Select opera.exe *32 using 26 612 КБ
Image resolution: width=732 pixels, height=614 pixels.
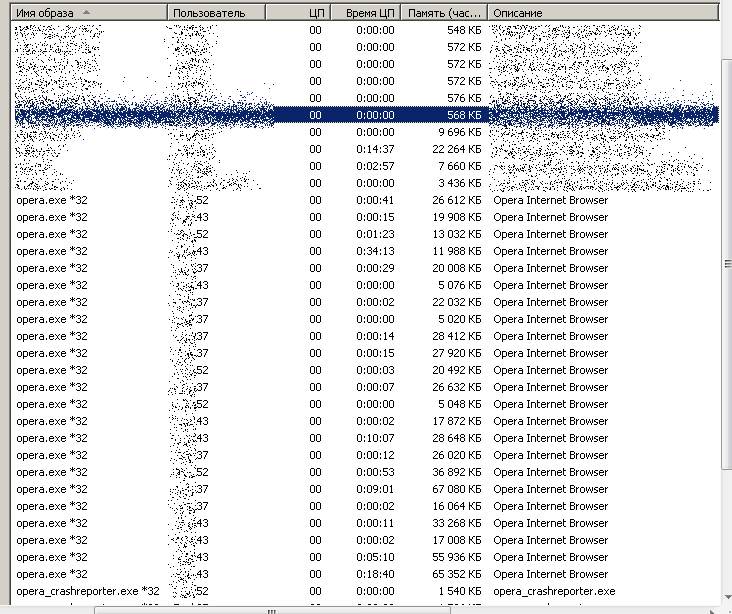[52, 200]
